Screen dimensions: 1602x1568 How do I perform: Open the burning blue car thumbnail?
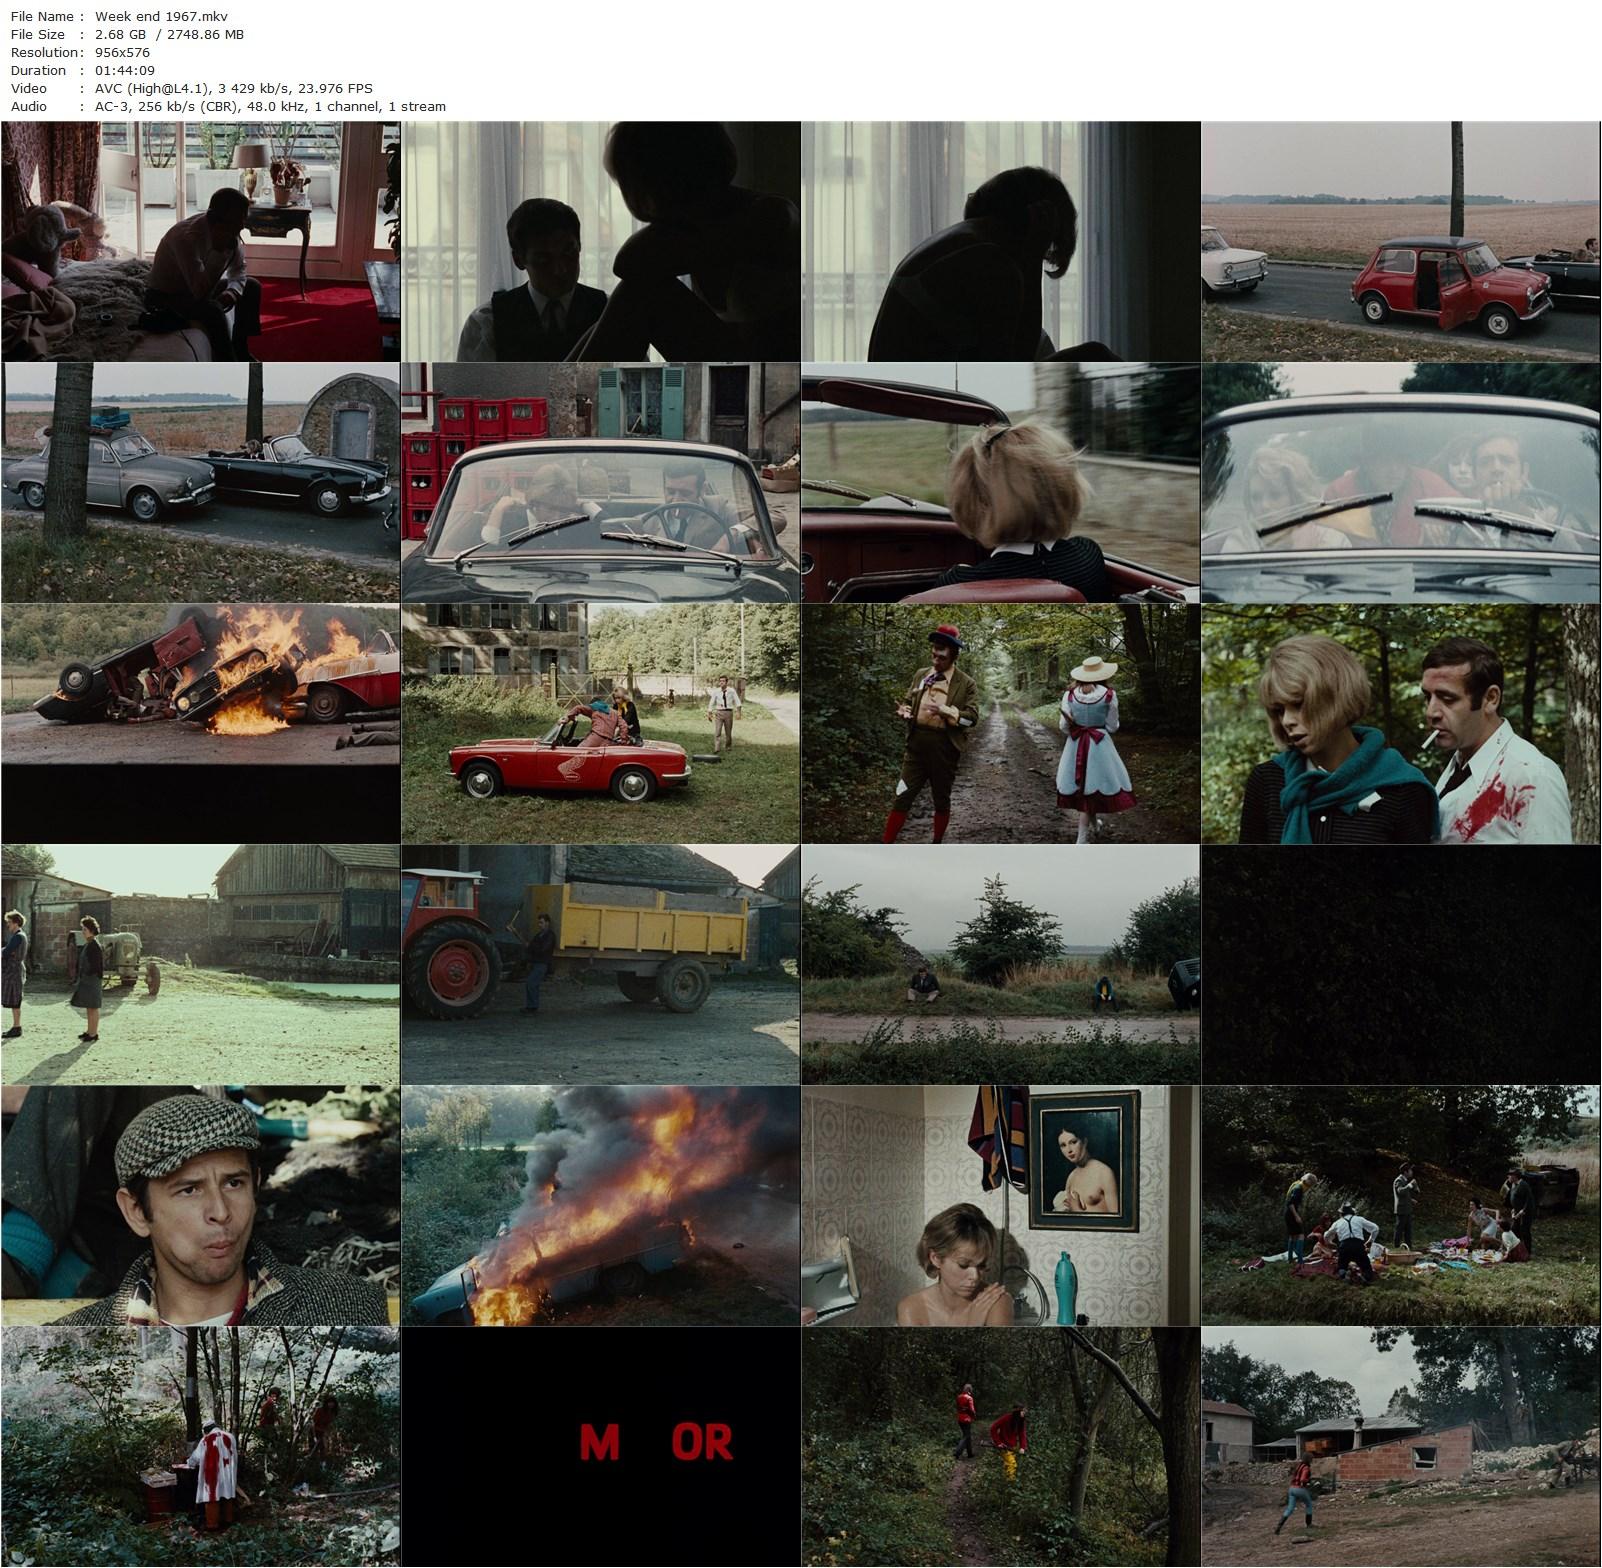(600, 1206)
